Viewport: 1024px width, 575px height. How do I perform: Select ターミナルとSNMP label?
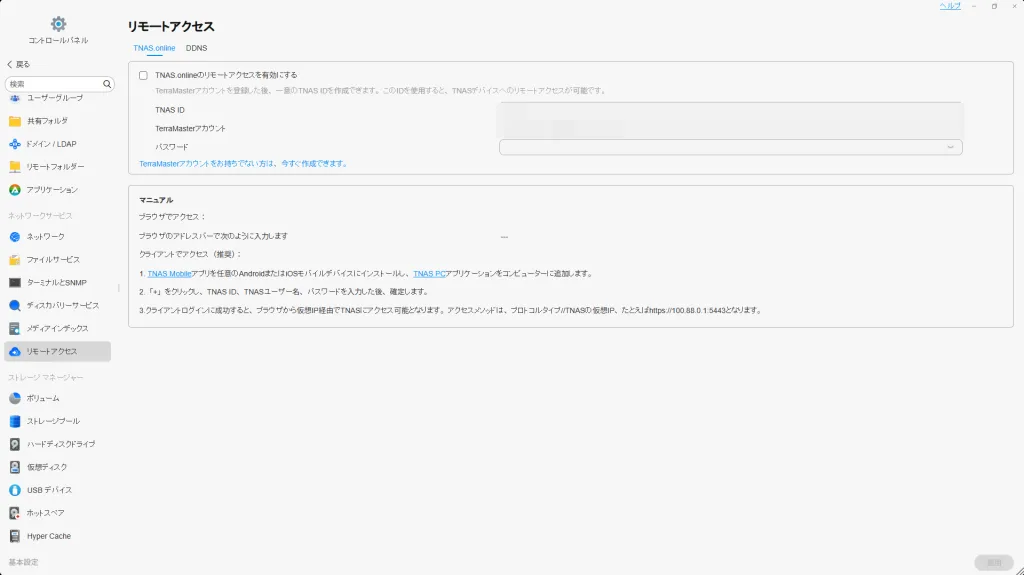[x=57, y=283]
